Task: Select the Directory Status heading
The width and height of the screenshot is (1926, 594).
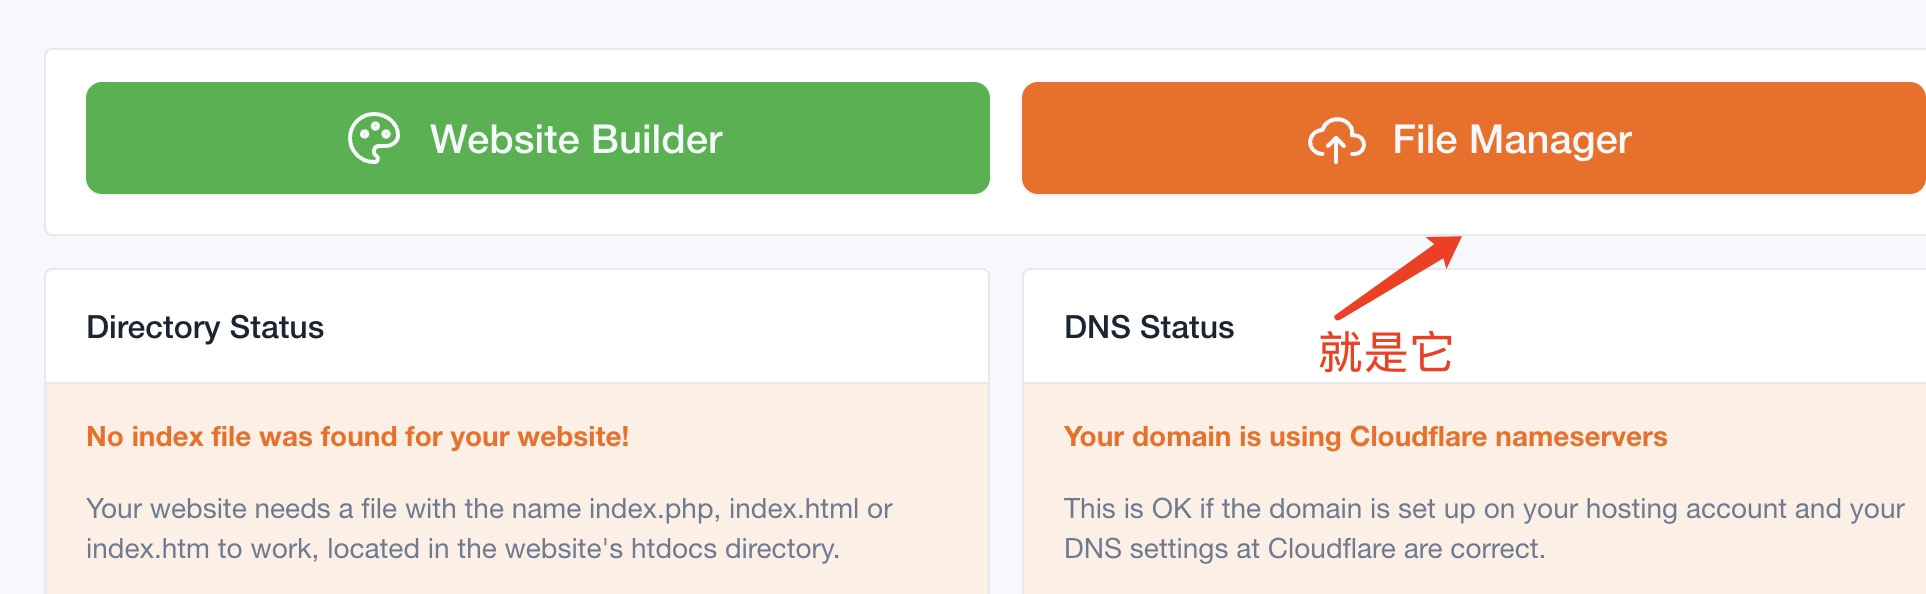Action: point(205,327)
